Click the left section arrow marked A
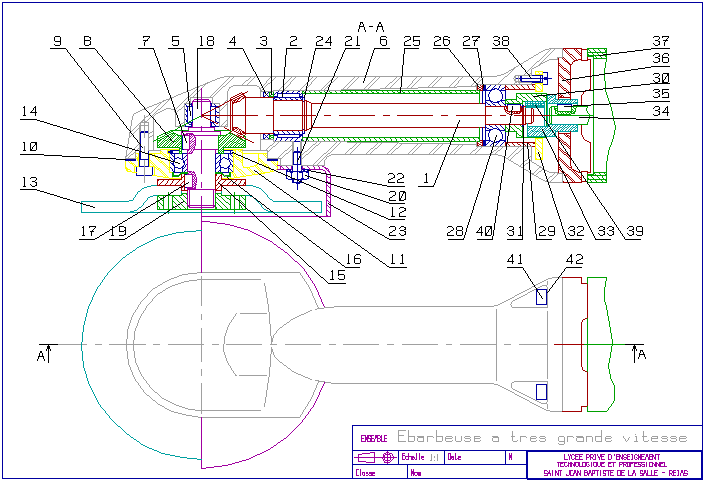Screen dimensions: 705x481 coord(43,354)
